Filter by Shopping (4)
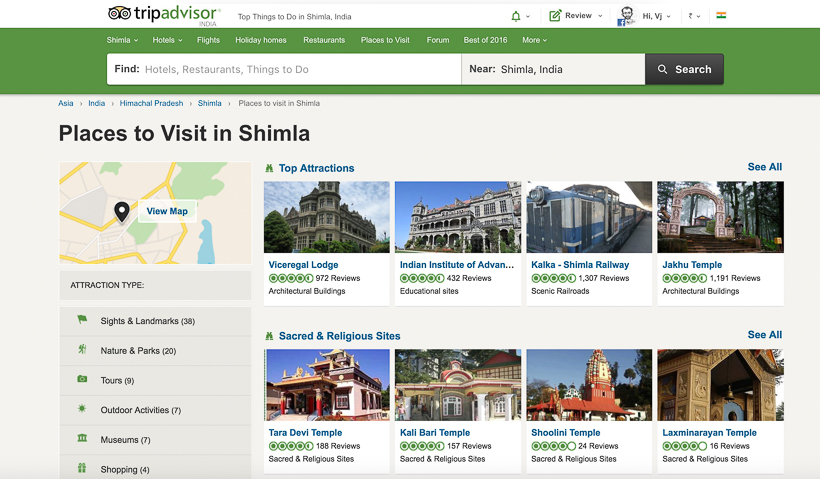 [x=155, y=469]
